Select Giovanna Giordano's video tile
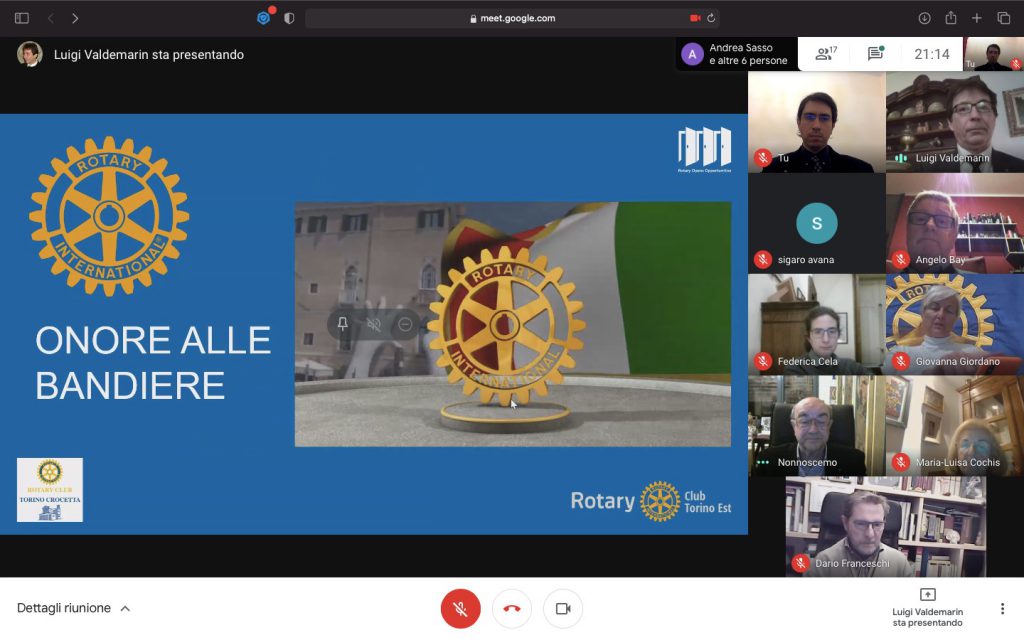Viewport: 1024px width, 640px height. click(955, 325)
